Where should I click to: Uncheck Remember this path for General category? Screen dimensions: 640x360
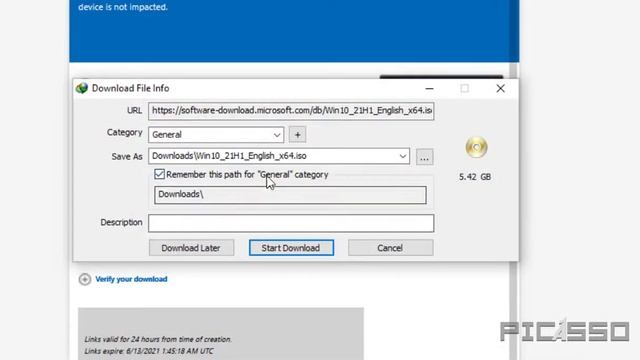tap(159, 174)
